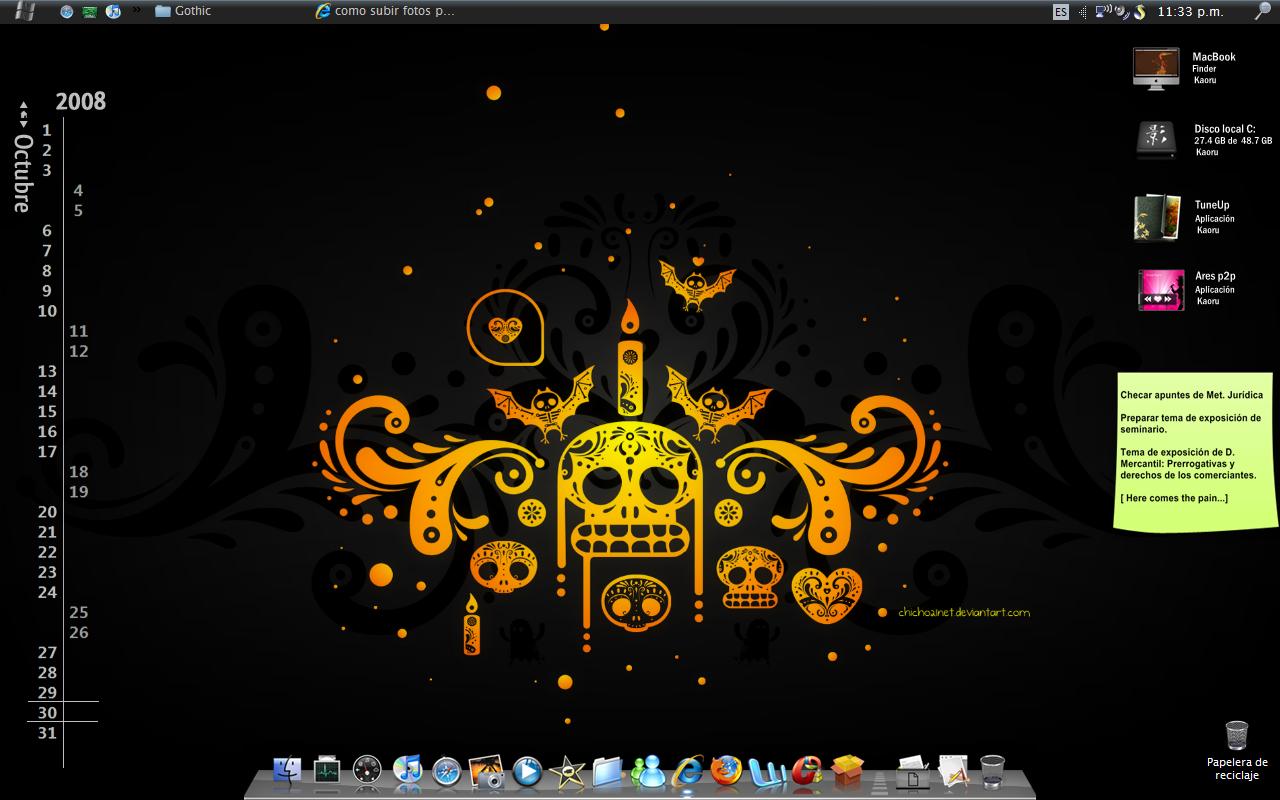Select day 12 in the calendar
This screenshot has height=800, width=1280.
point(79,351)
